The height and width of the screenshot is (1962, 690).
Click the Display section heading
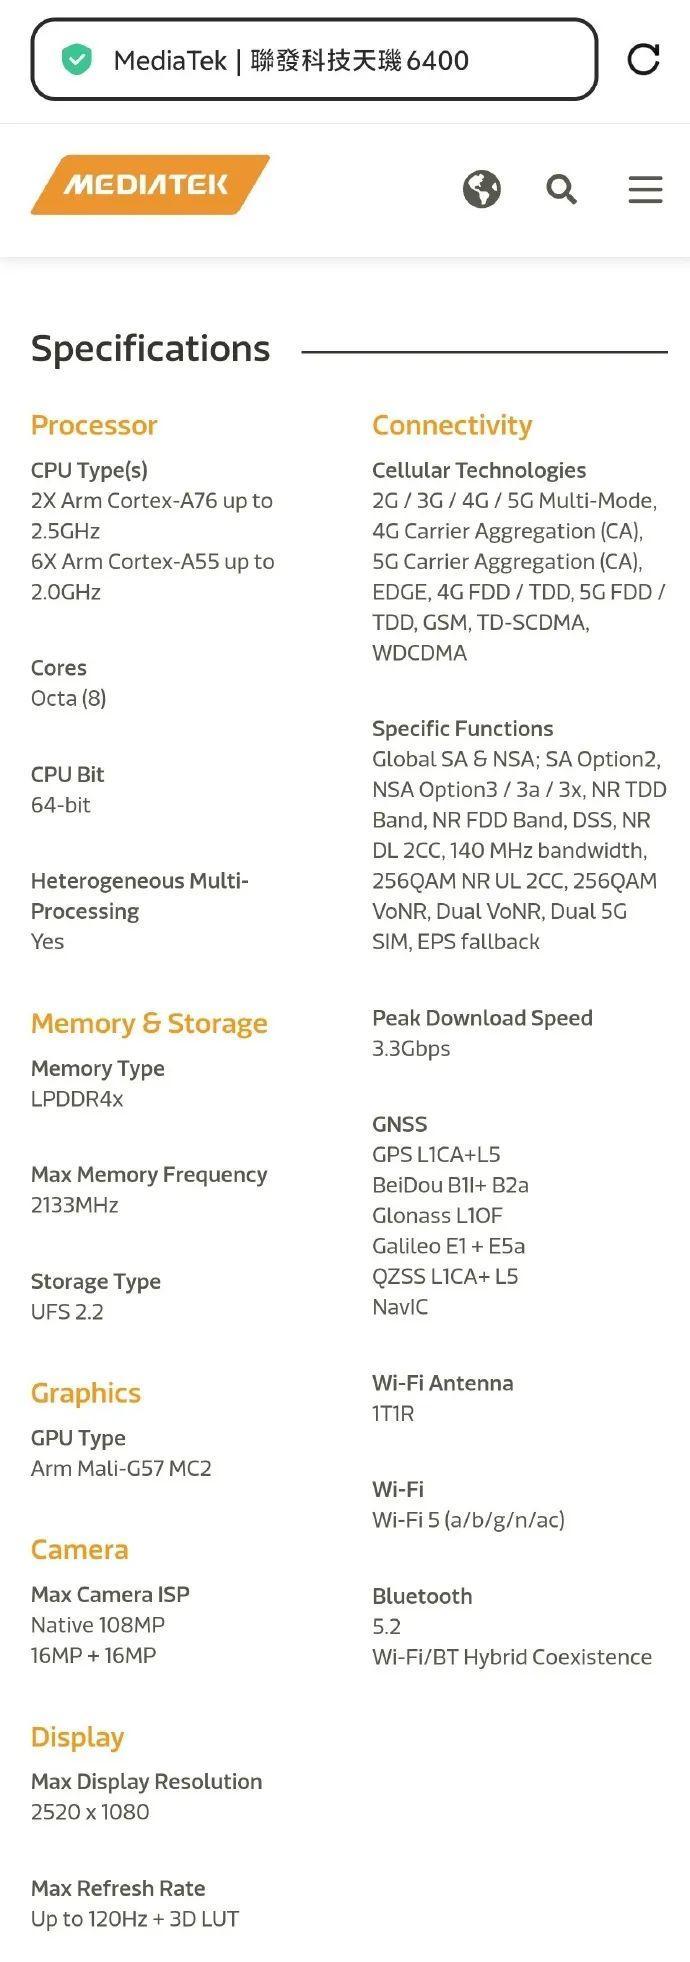click(77, 1737)
